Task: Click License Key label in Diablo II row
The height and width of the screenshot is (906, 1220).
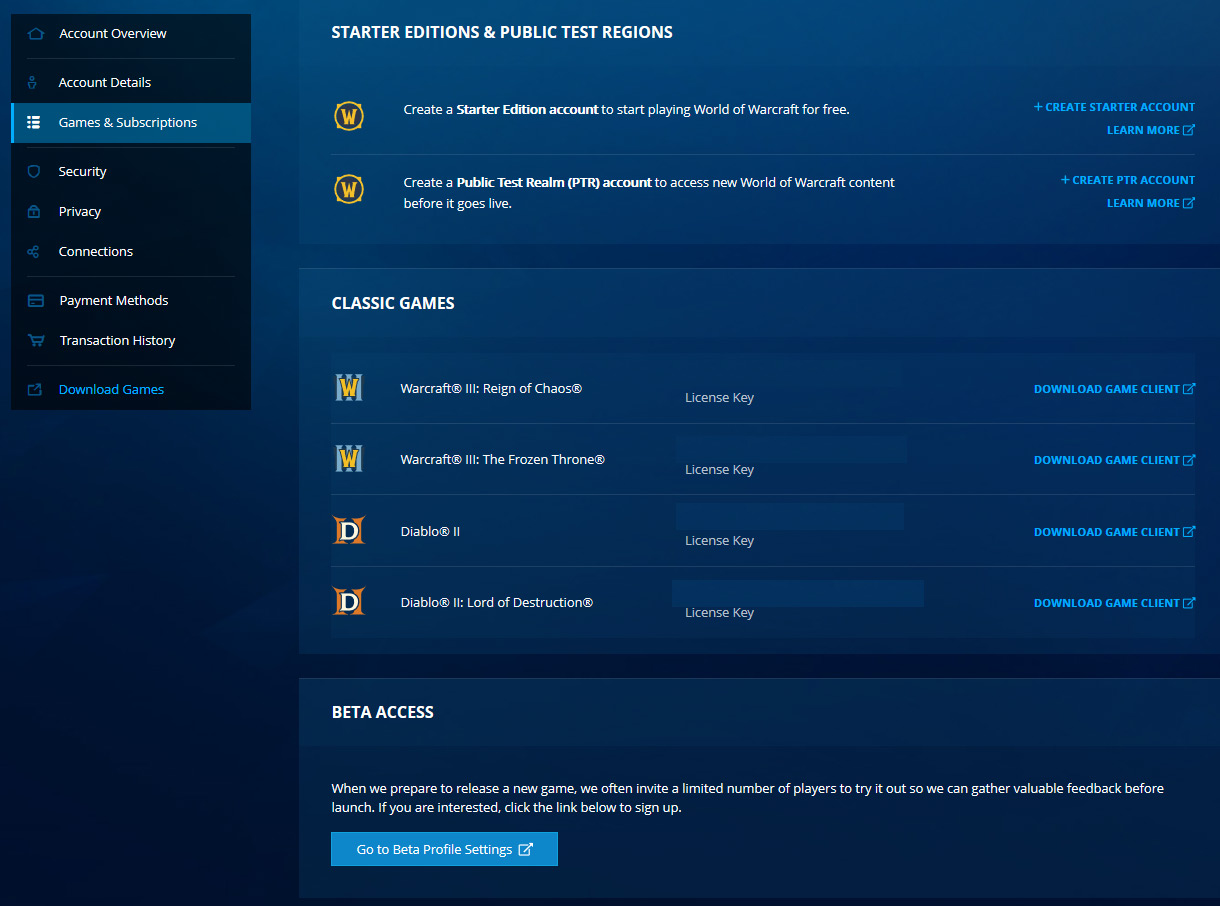Action: pyautogui.click(x=719, y=541)
